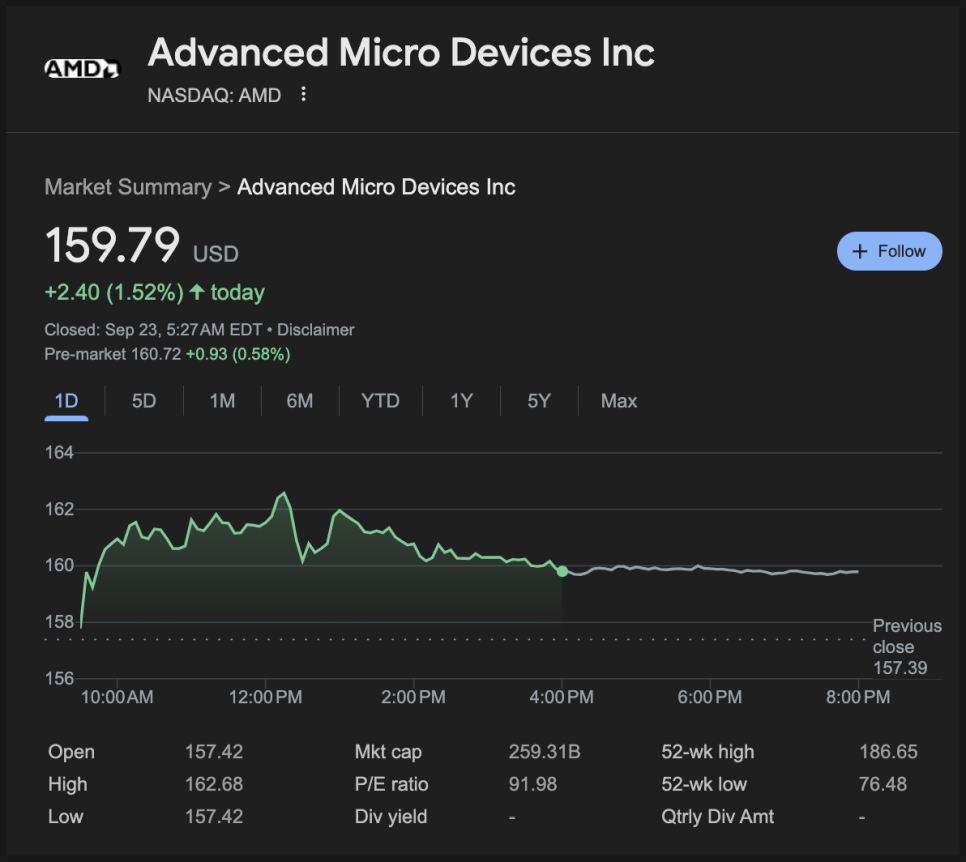Click the 52-wk high value 186.65
Viewport: 966px width, 862px height.
[888, 752]
